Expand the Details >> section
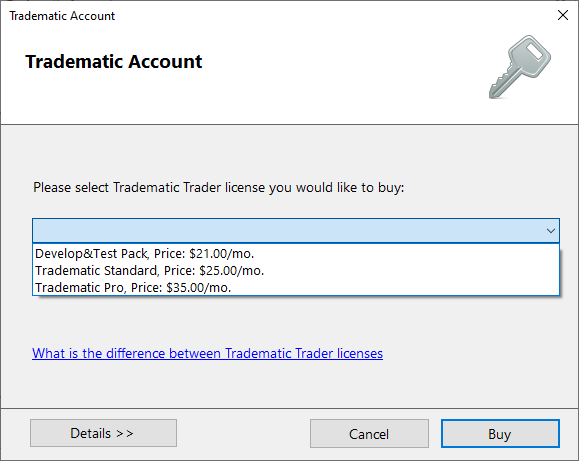This screenshot has width=579, height=461. [103, 433]
